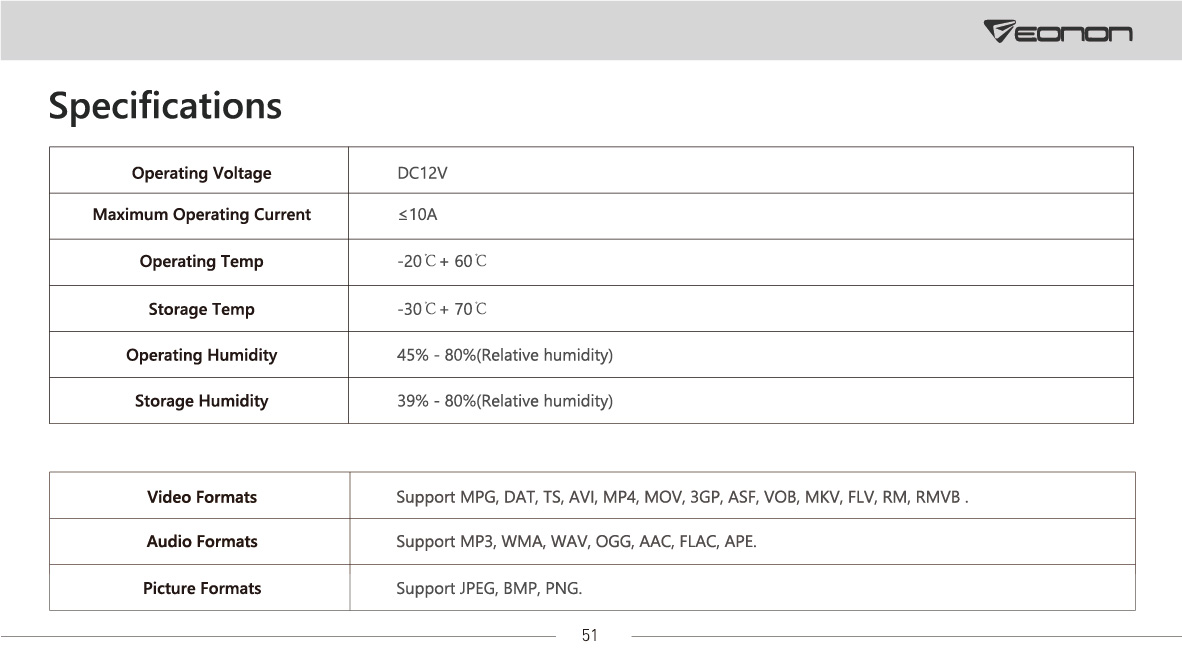The height and width of the screenshot is (651, 1182).
Task: Select the Audio Formats label
Action: [201, 542]
